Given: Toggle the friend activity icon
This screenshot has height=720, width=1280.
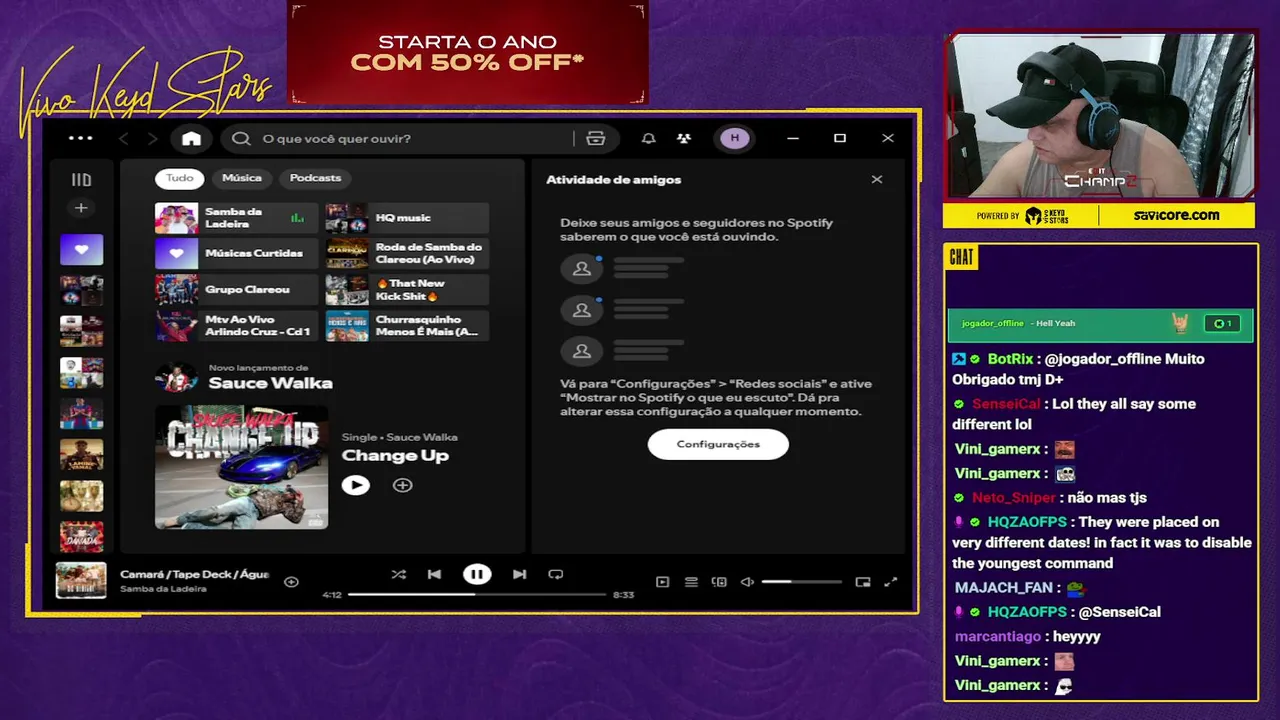Looking at the screenshot, I should tap(683, 138).
